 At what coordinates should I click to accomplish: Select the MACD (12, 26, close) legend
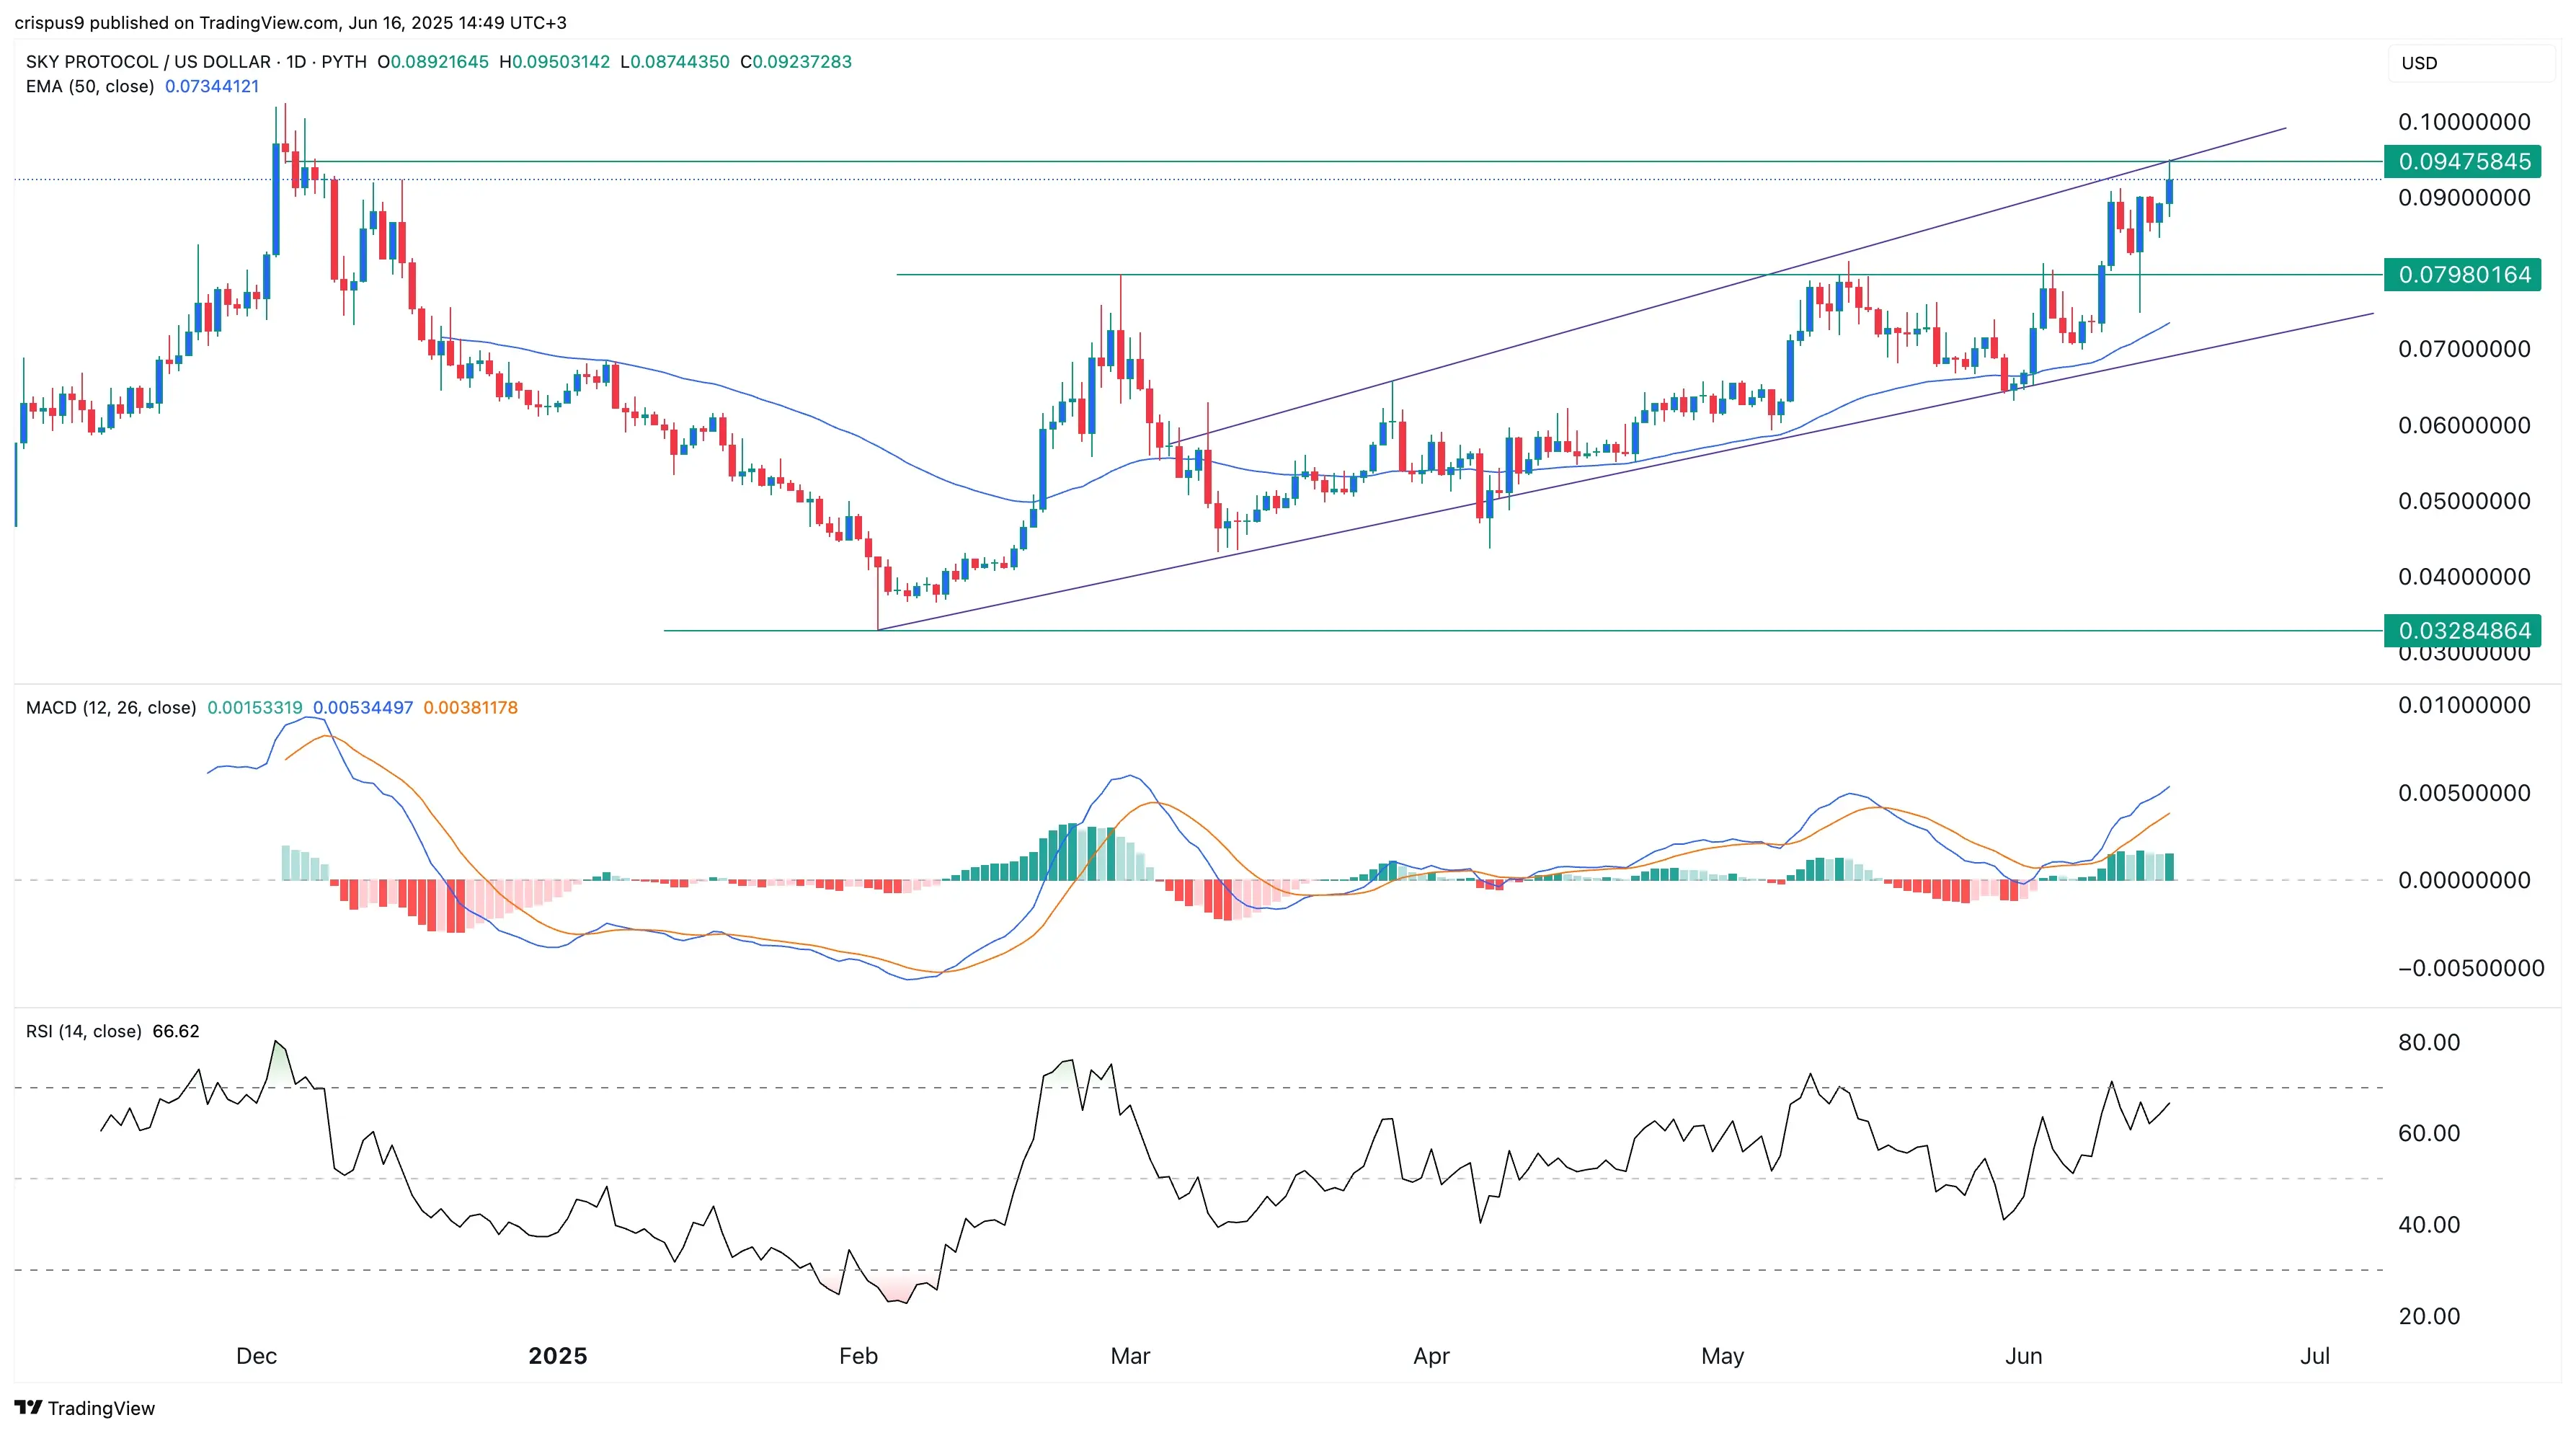coord(111,708)
